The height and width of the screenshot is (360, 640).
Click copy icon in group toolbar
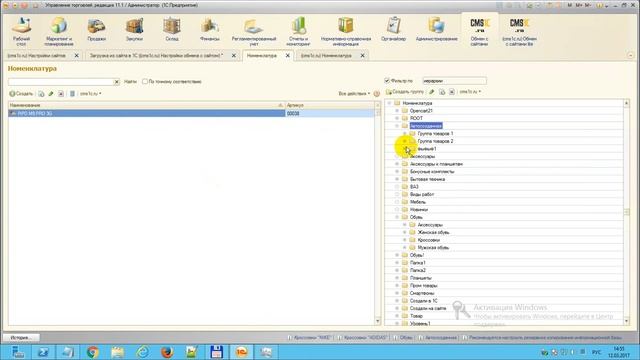tap(442, 92)
